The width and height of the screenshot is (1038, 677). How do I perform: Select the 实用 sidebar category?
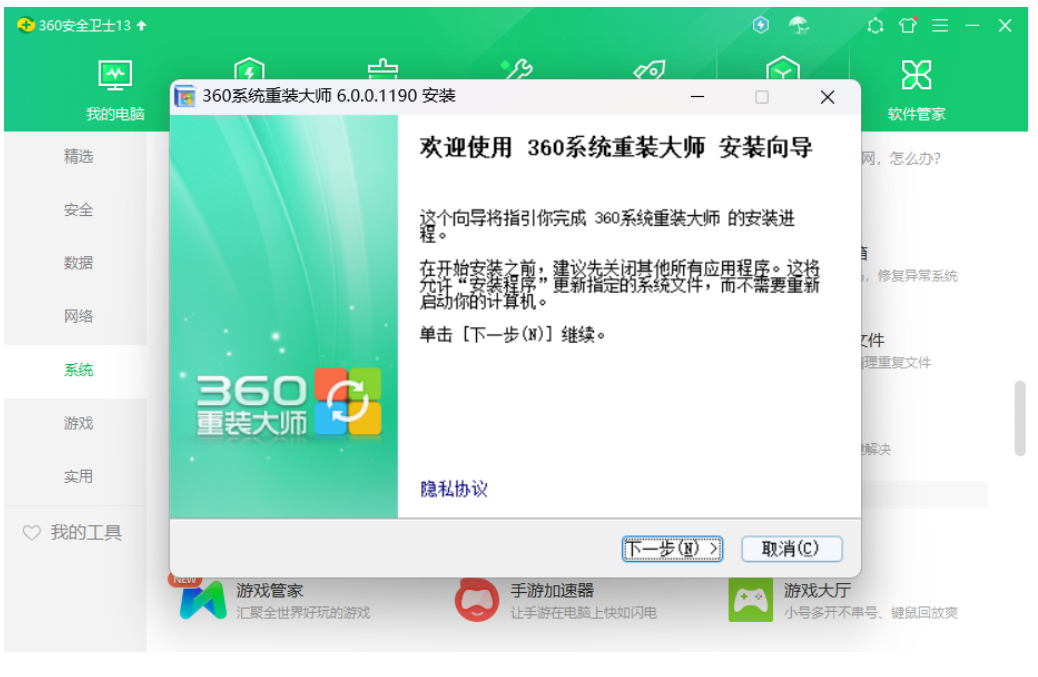point(78,476)
